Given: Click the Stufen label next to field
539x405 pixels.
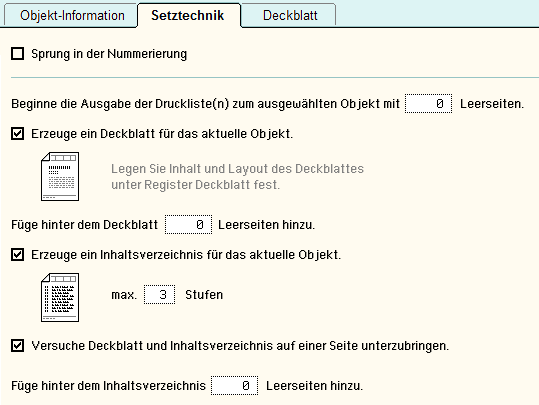Looking at the screenshot, I should click(x=204, y=295).
